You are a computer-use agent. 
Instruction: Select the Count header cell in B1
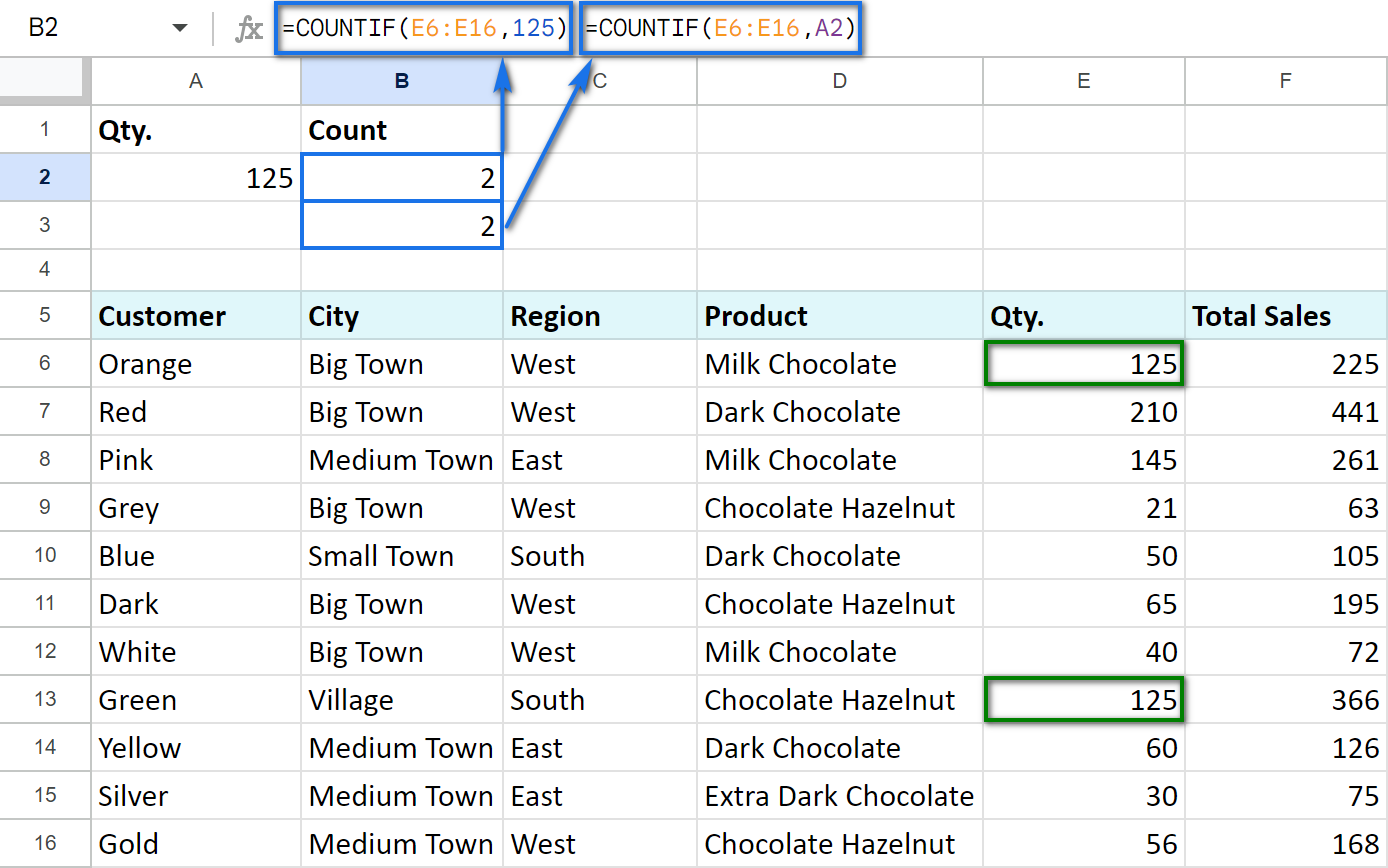[x=401, y=129]
